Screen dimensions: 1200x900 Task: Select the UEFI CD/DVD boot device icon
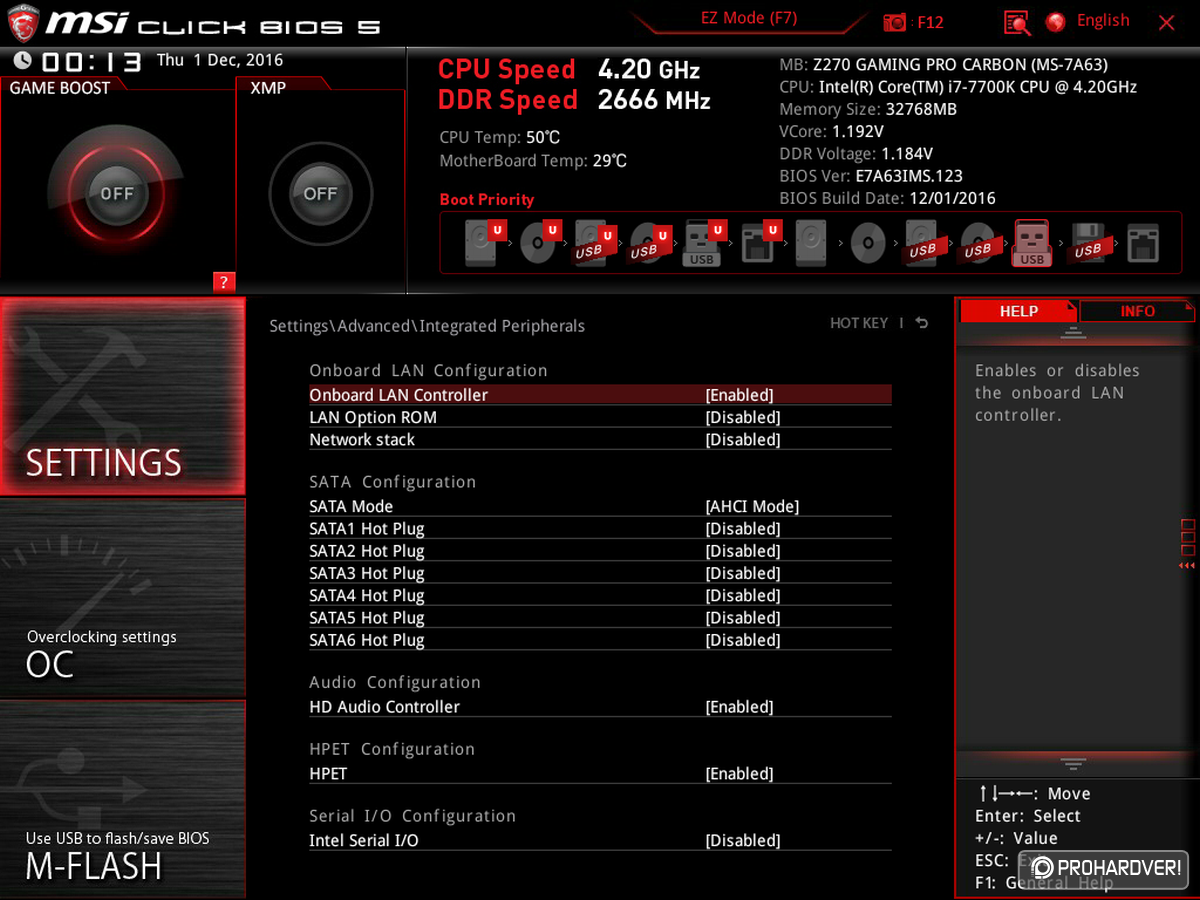coord(539,243)
